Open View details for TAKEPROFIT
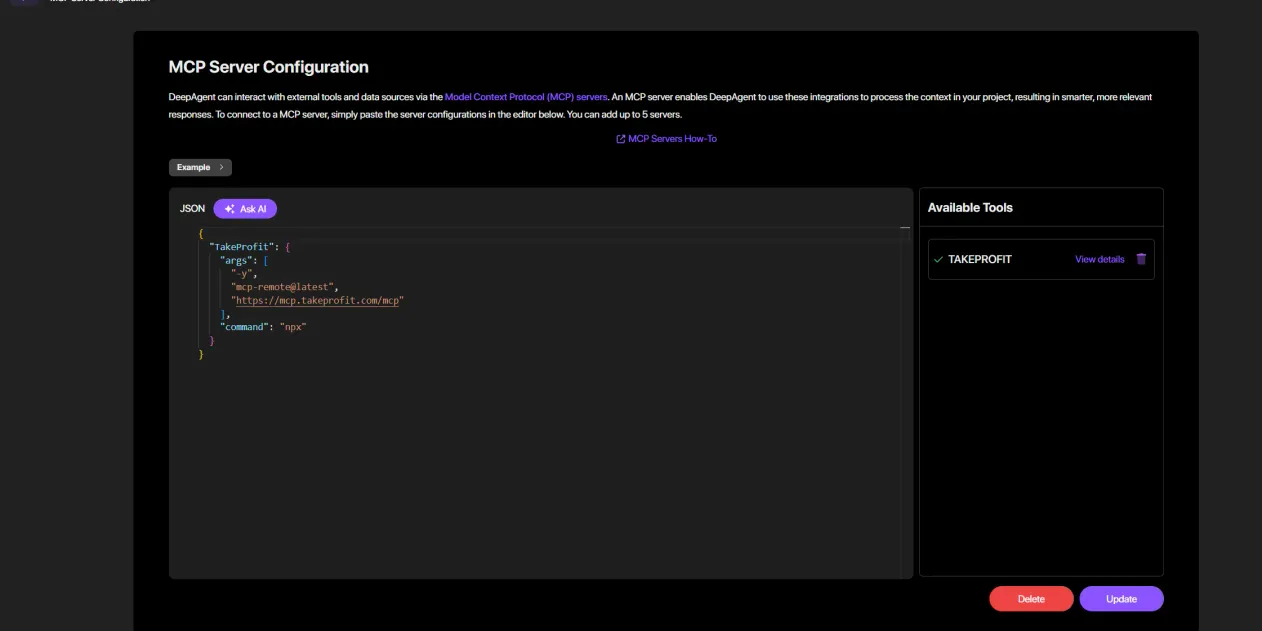Screen dimensions: 1262x631 1099,259
